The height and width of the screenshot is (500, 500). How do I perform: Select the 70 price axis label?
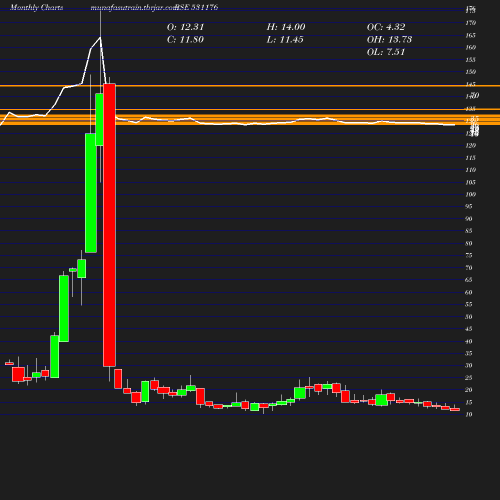(469, 268)
